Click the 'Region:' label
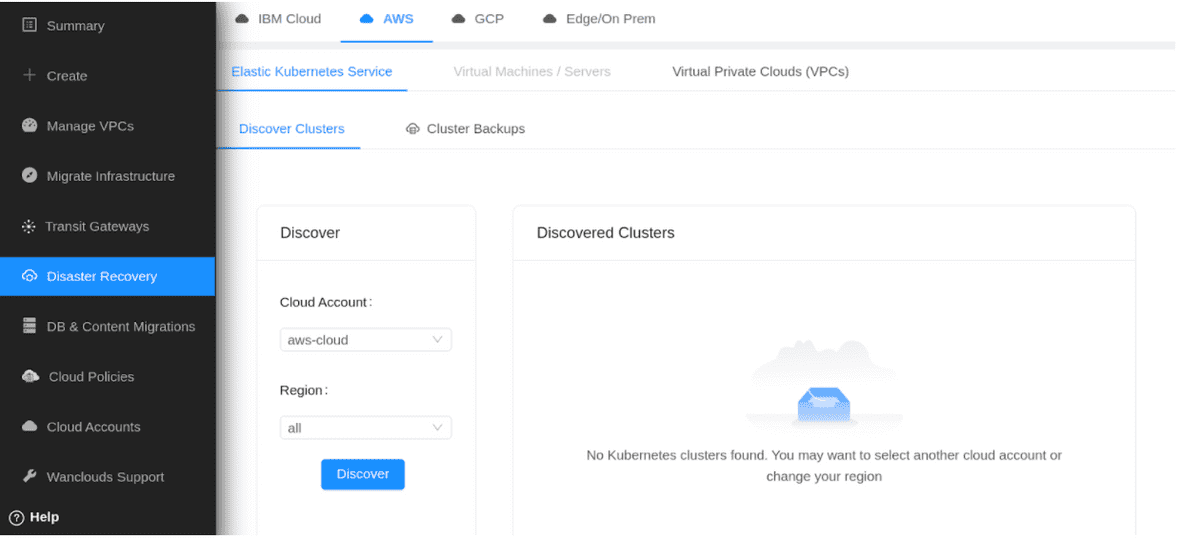Screen dimensions: 1200x539 (304, 390)
